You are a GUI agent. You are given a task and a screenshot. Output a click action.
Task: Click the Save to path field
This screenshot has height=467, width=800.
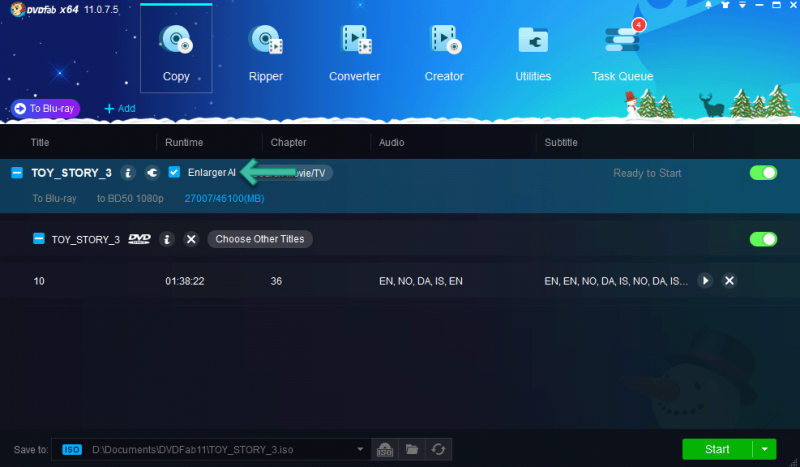click(211, 450)
